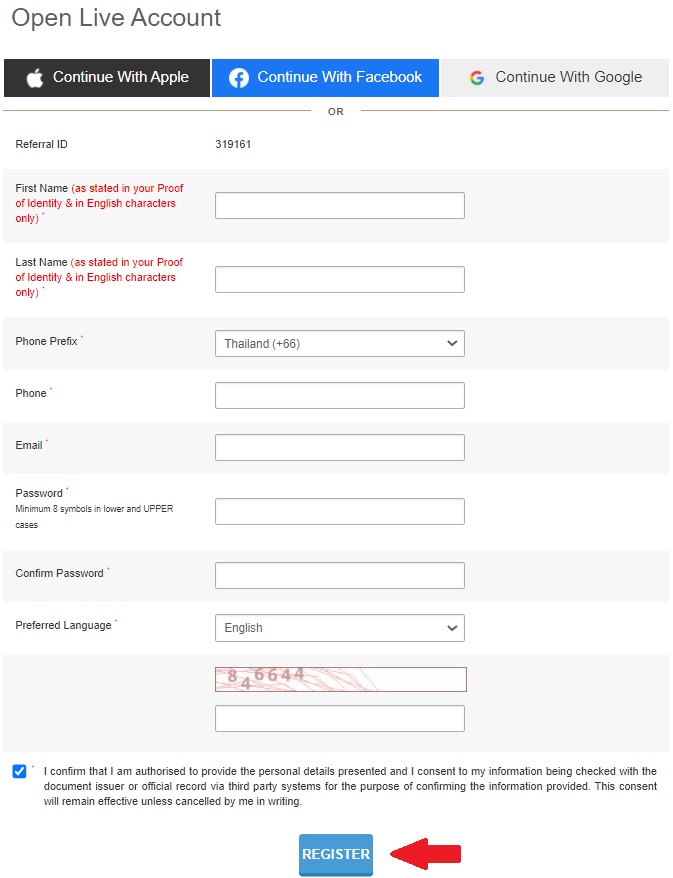673x878 pixels.
Task: Click the Apple logo icon
Action: [35, 78]
